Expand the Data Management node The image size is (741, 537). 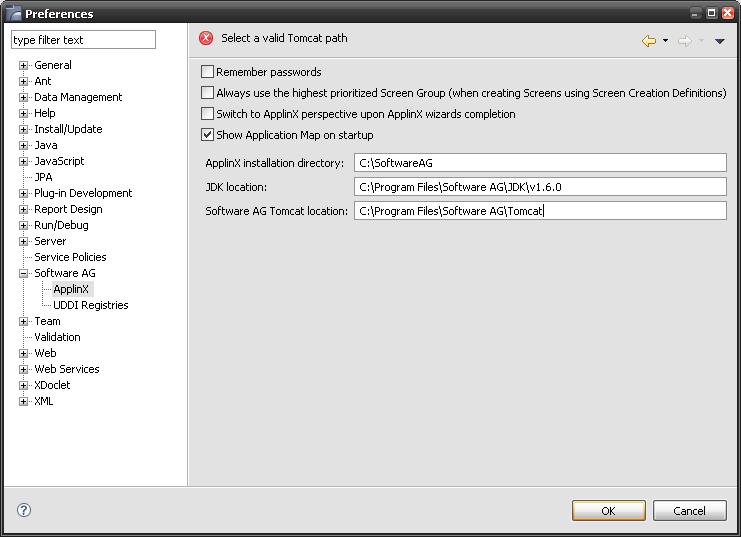[x=23, y=97]
